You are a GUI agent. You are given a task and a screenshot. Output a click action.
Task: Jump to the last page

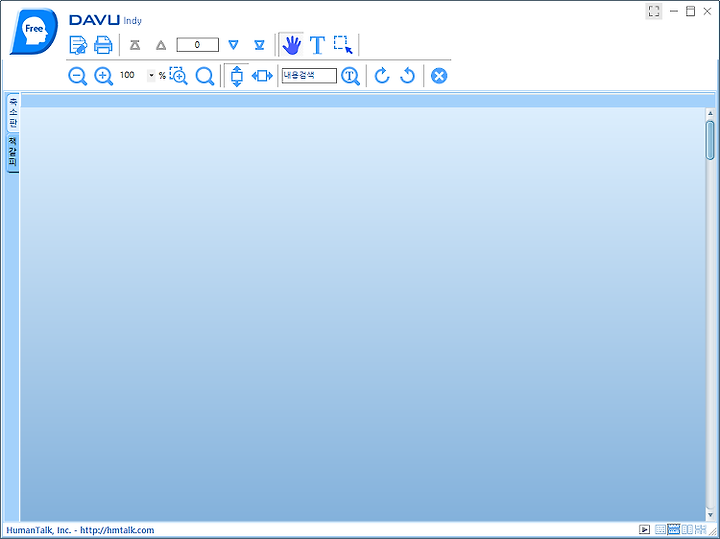(x=259, y=45)
